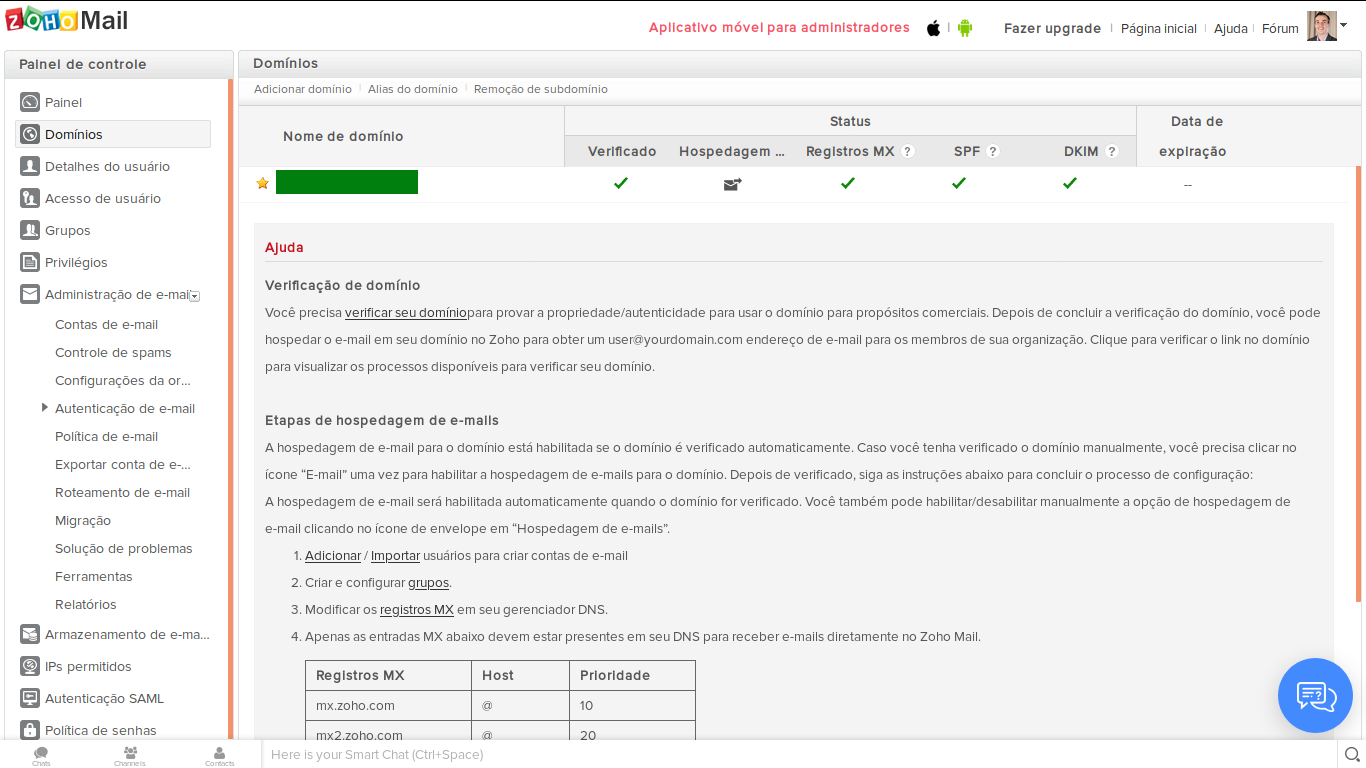The width and height of the screenshot is (1366, 768).
Task: Select Migração in sidebar
Action: click(83, 520)
